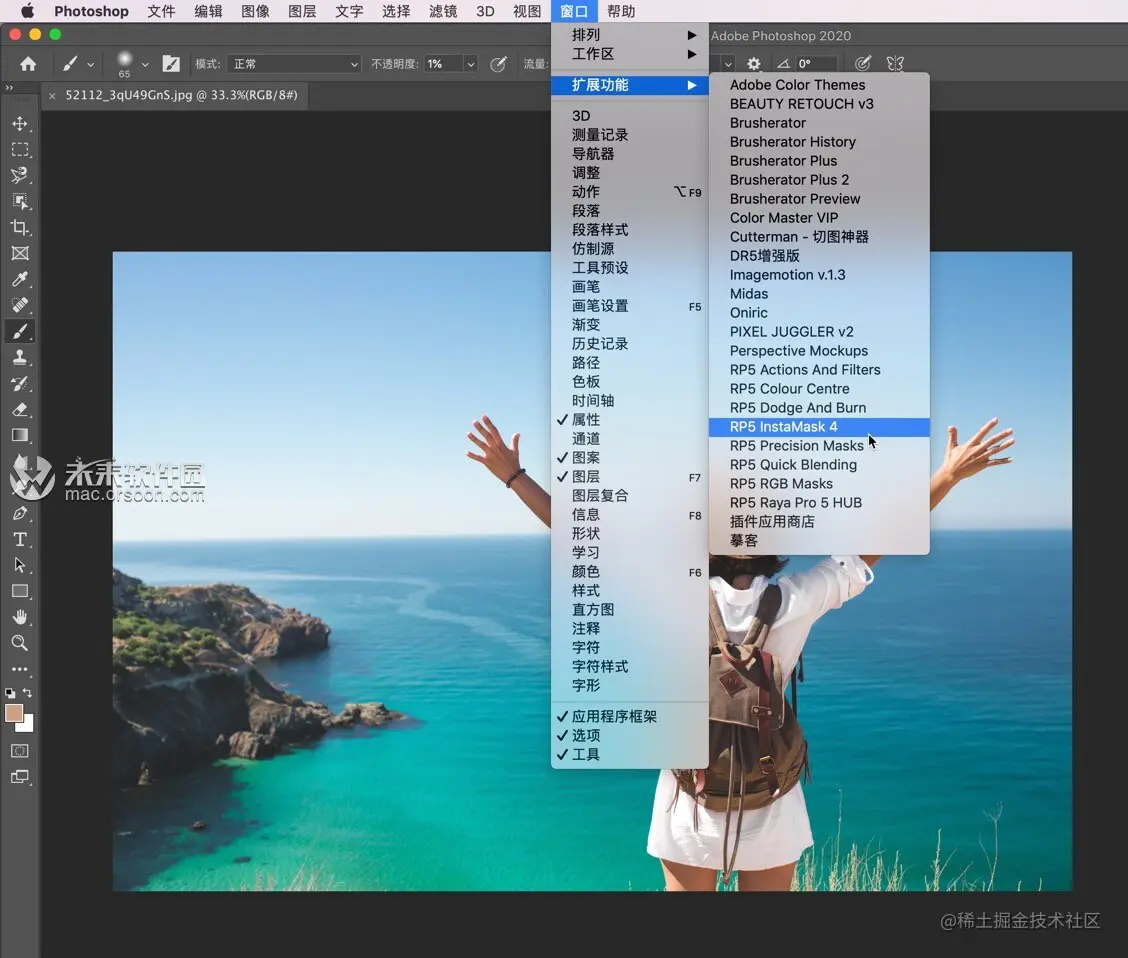Viewport: 1128px width, 958px height.
Task: Toggle pressure for size icon
Action: pos(863,64)
